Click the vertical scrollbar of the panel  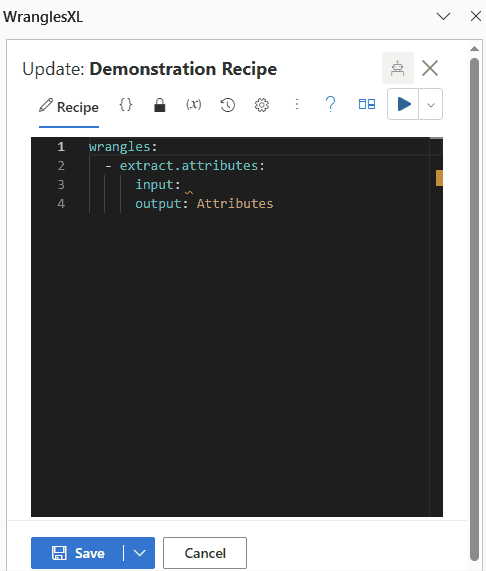pos(474,306)
